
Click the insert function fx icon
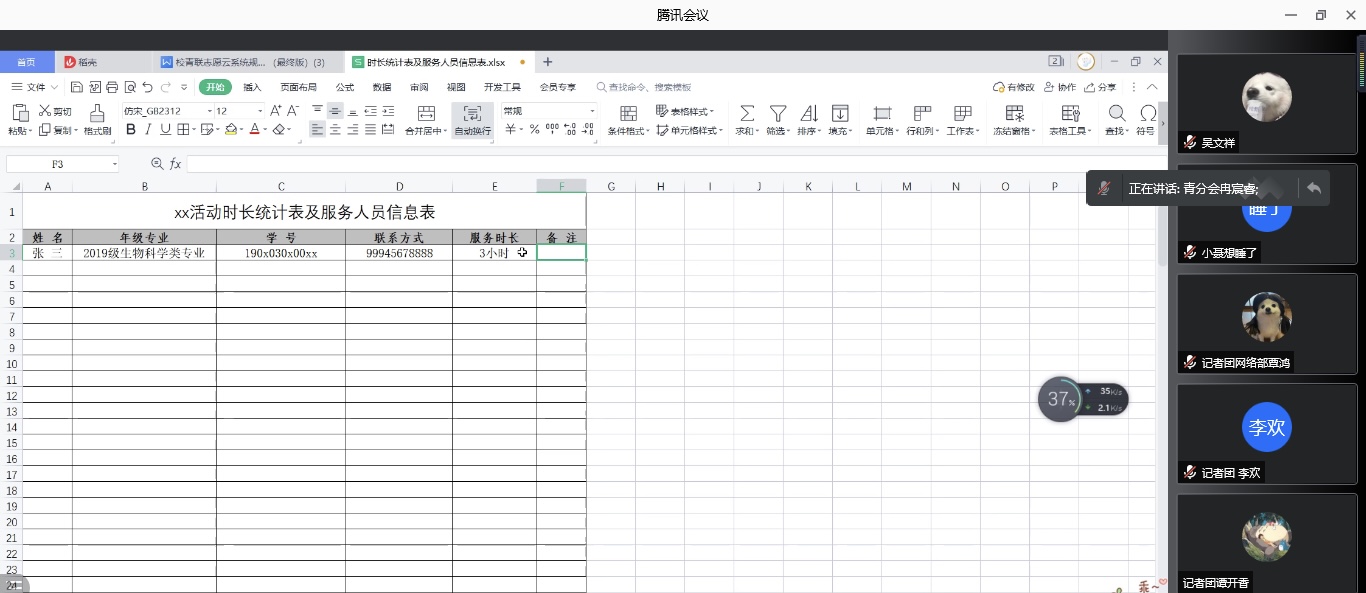(x=175, y=164)
